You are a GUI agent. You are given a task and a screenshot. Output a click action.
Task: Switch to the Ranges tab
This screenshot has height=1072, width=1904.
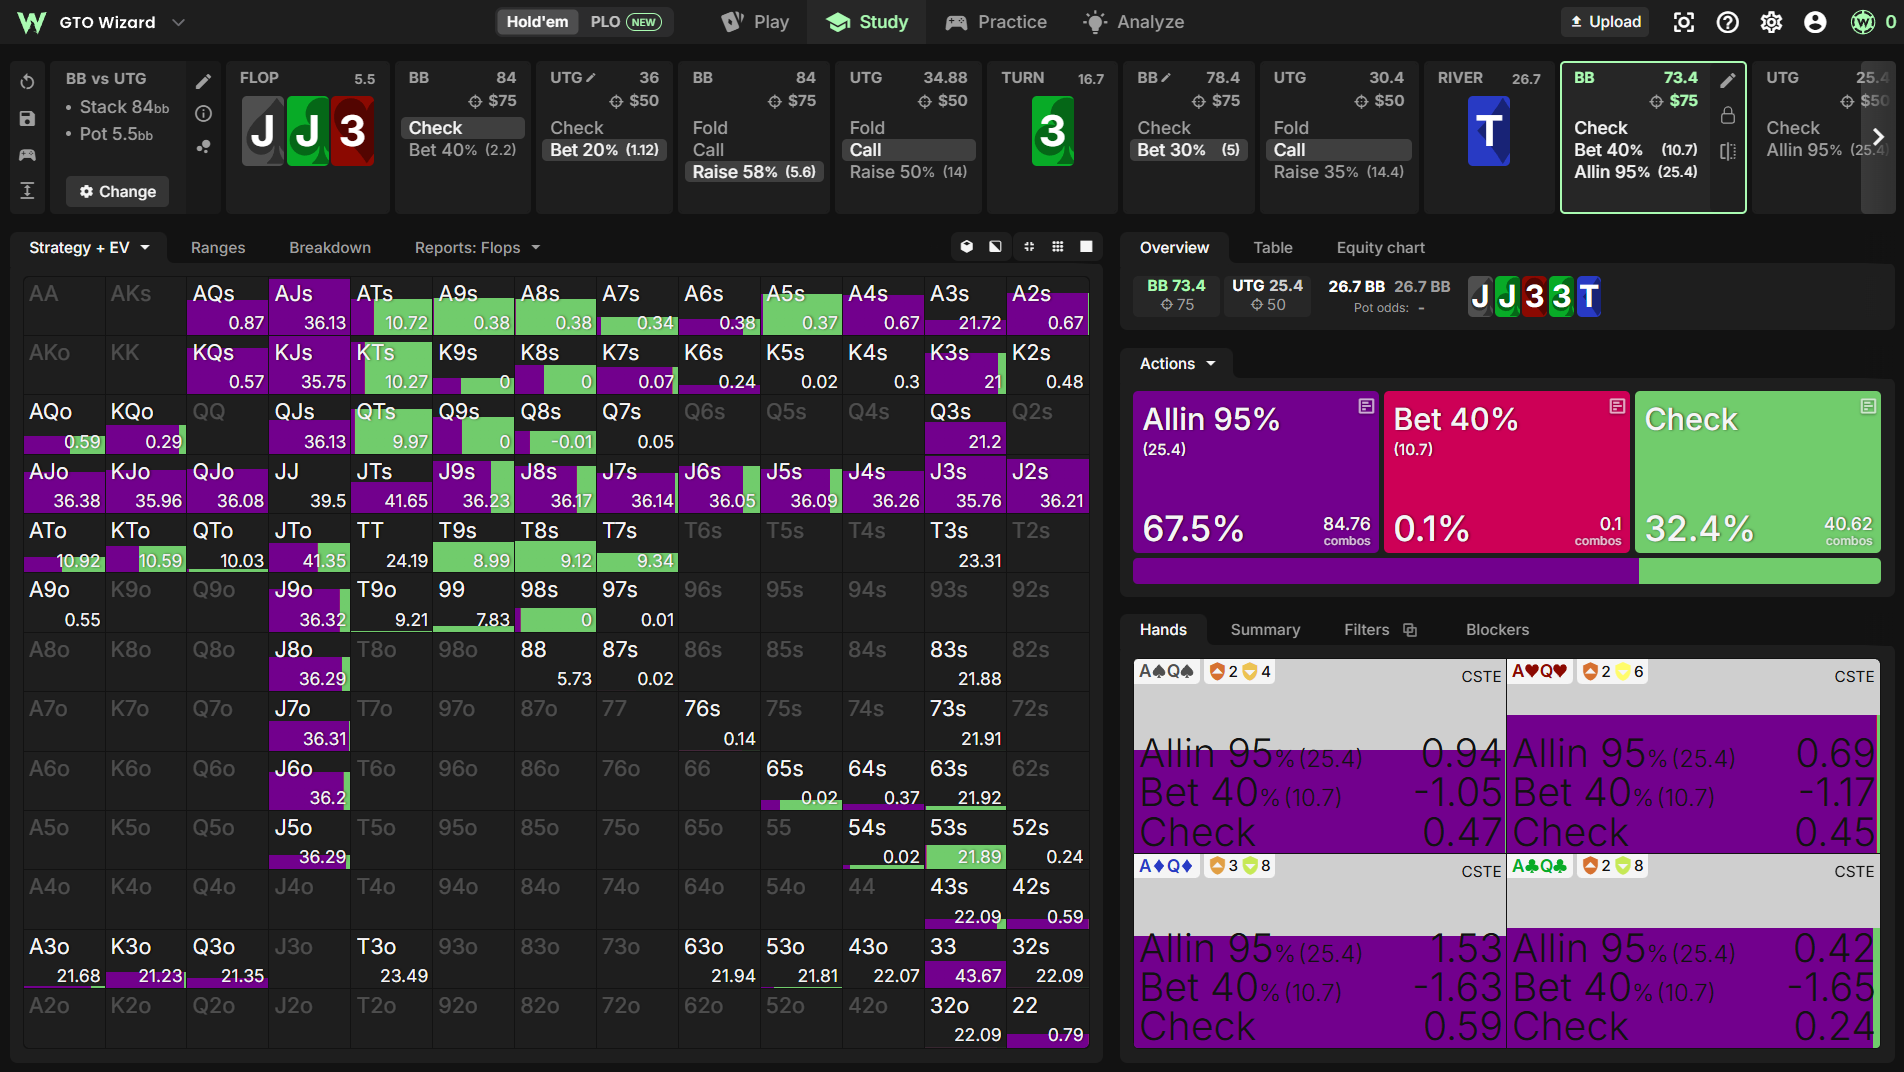[218, 248]
